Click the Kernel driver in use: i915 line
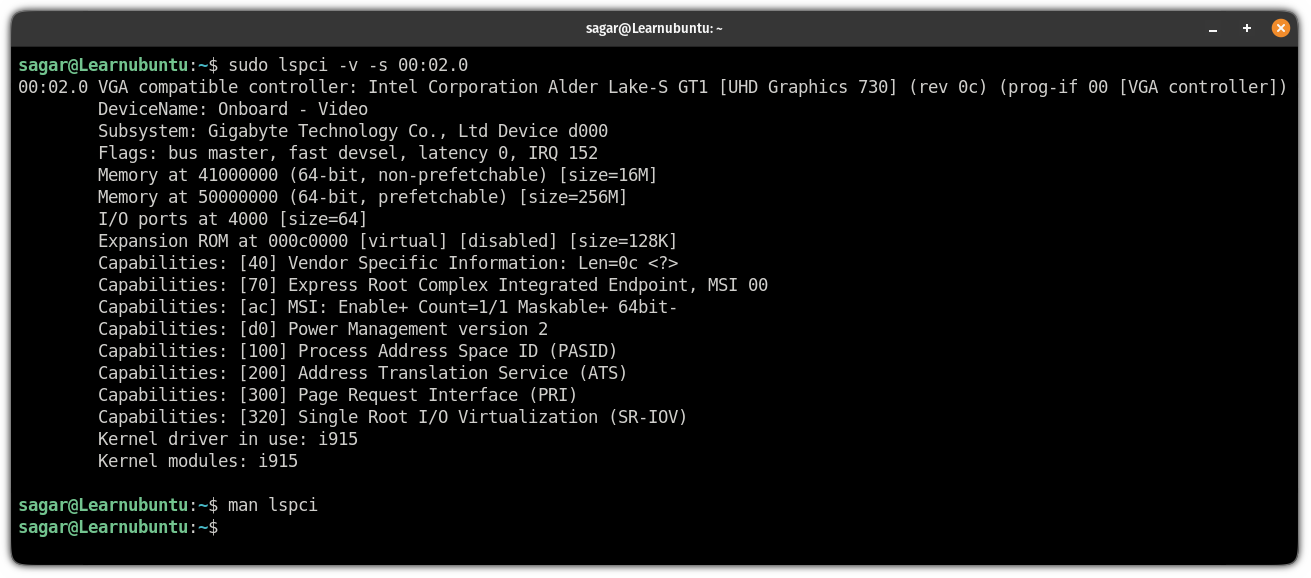This screenshot has height=578, width=1311. [227, 438]
